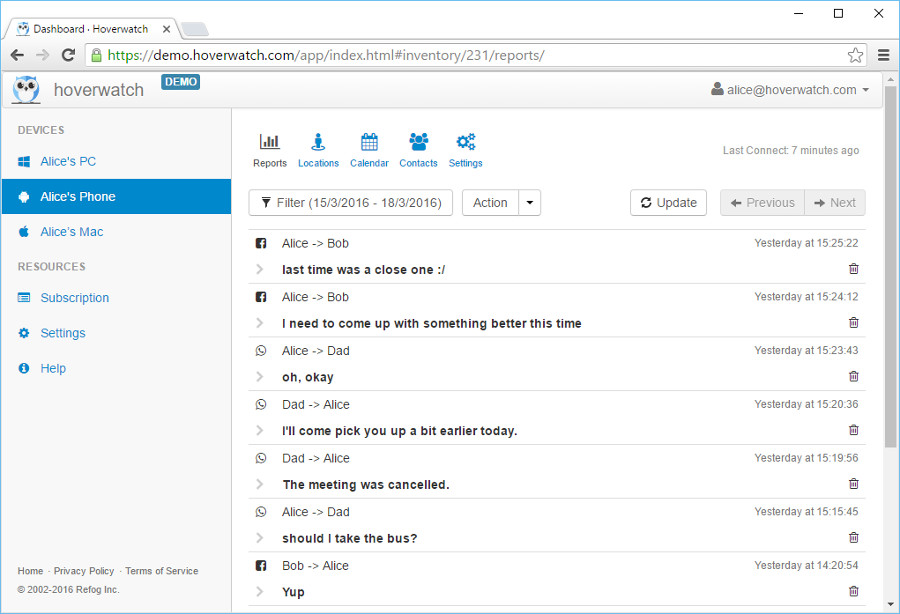Expand the 'oh, okay' message
The image size is (900, 614).
(259, 376)
